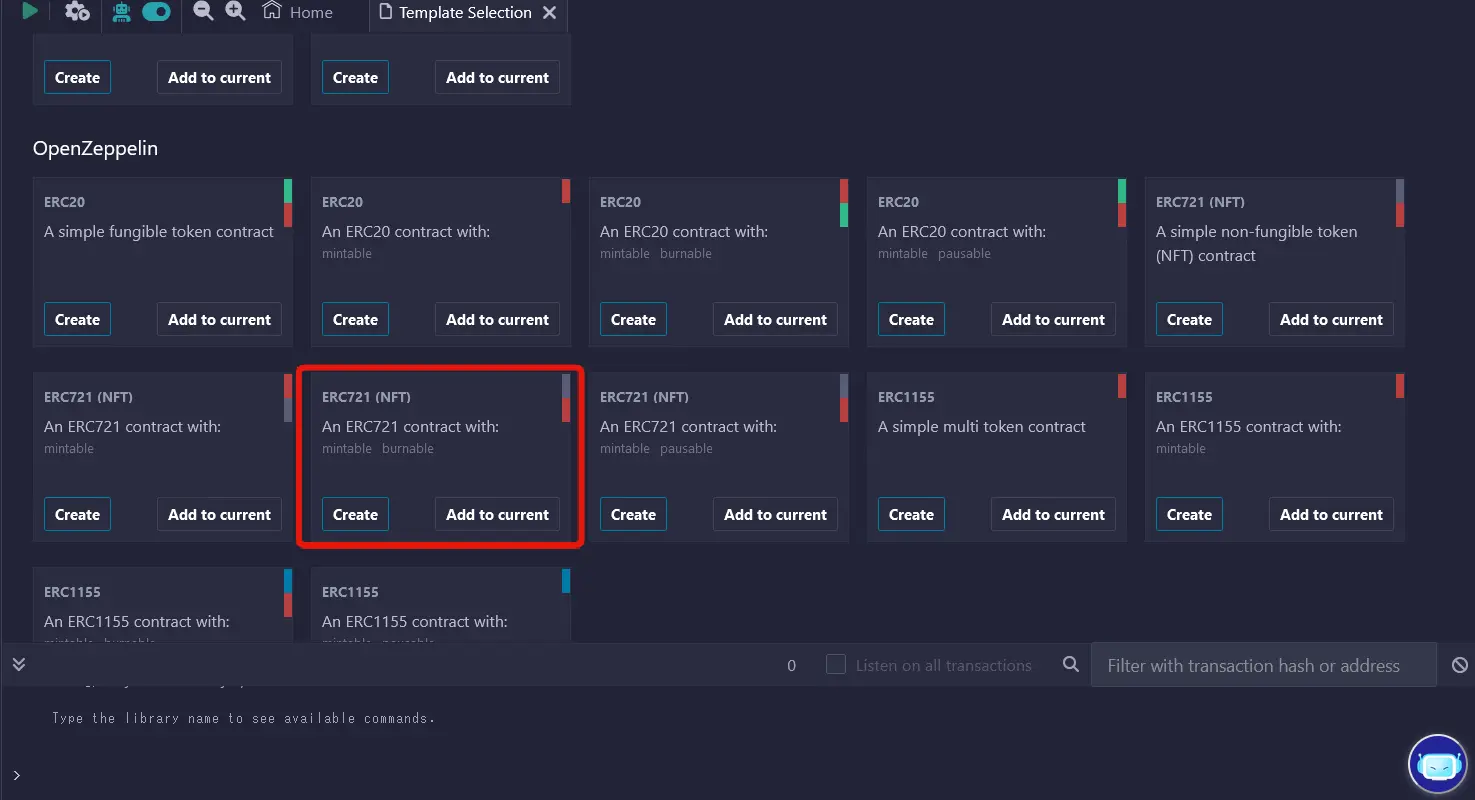Click the 'burnable' tag on ERC721 card

coord(408,449)
